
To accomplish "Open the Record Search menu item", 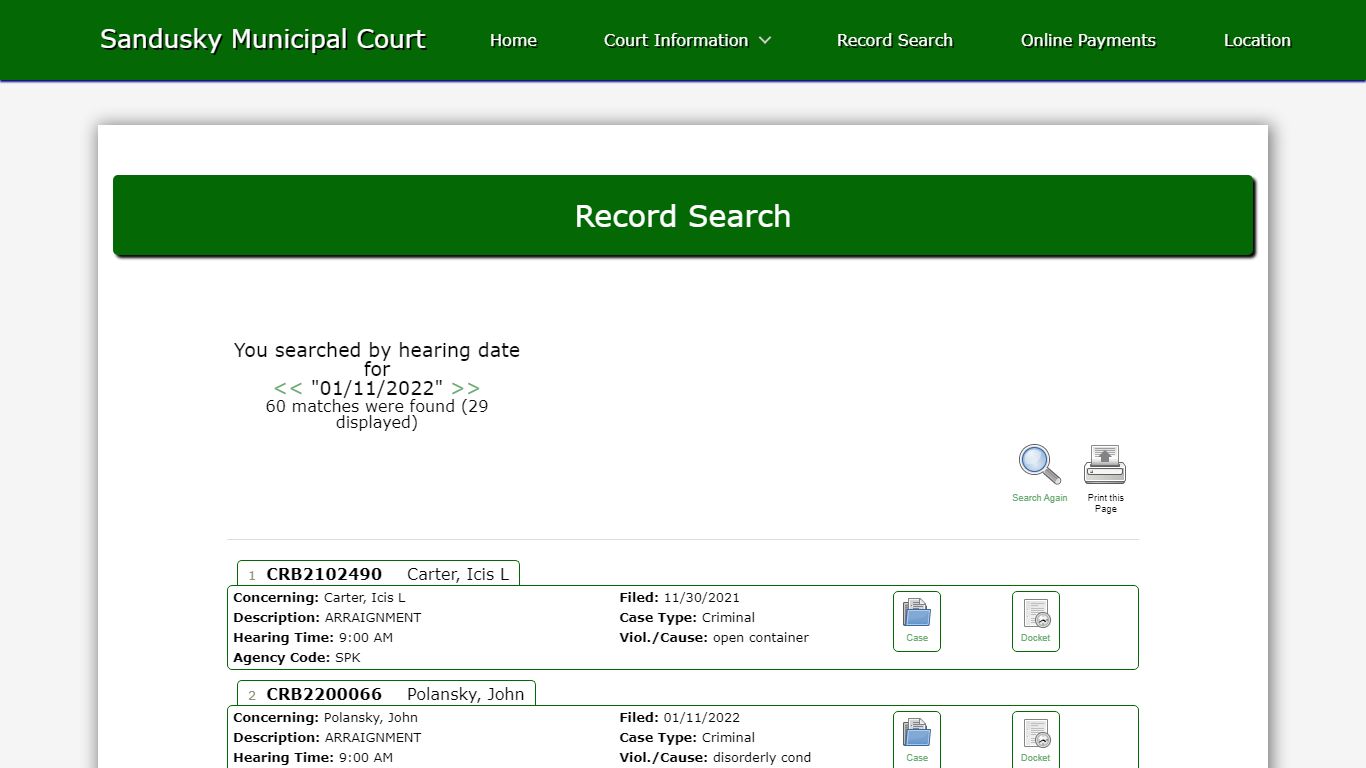I will coord(895,40).
